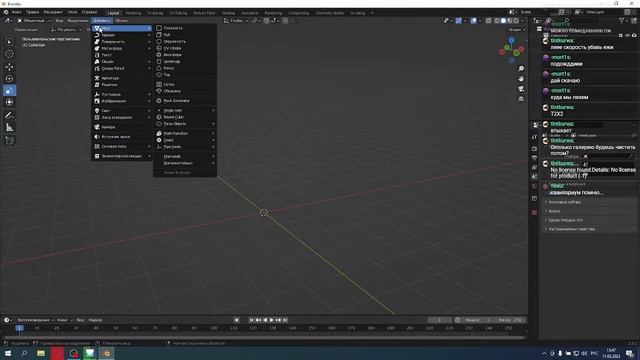Toggle auto keying record button
The width and height of the screenshot is (640, 360).
point(236,320)
